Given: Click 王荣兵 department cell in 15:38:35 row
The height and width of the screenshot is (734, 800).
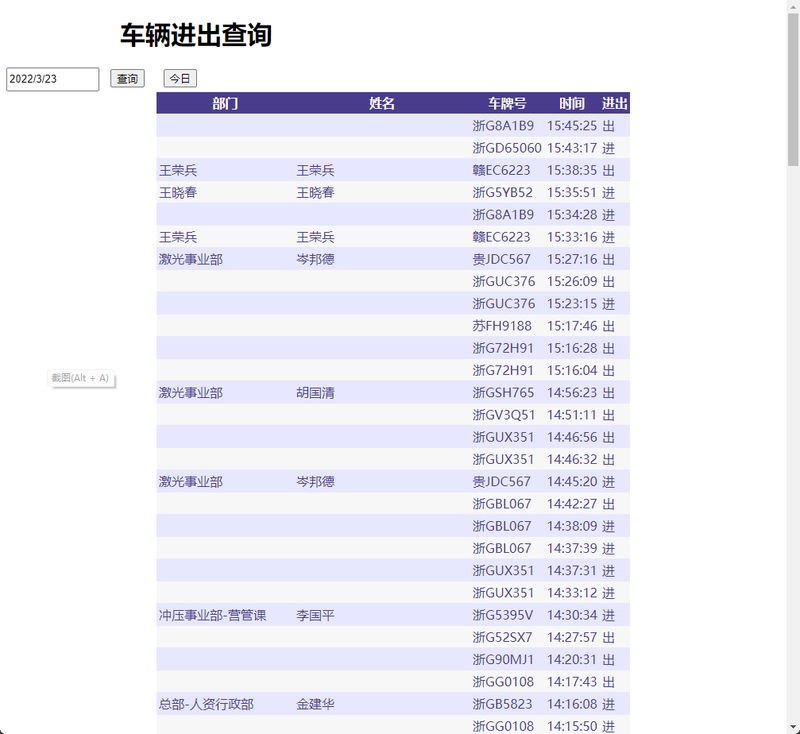Looking at the screenshot, I should [x=178, y=170].
